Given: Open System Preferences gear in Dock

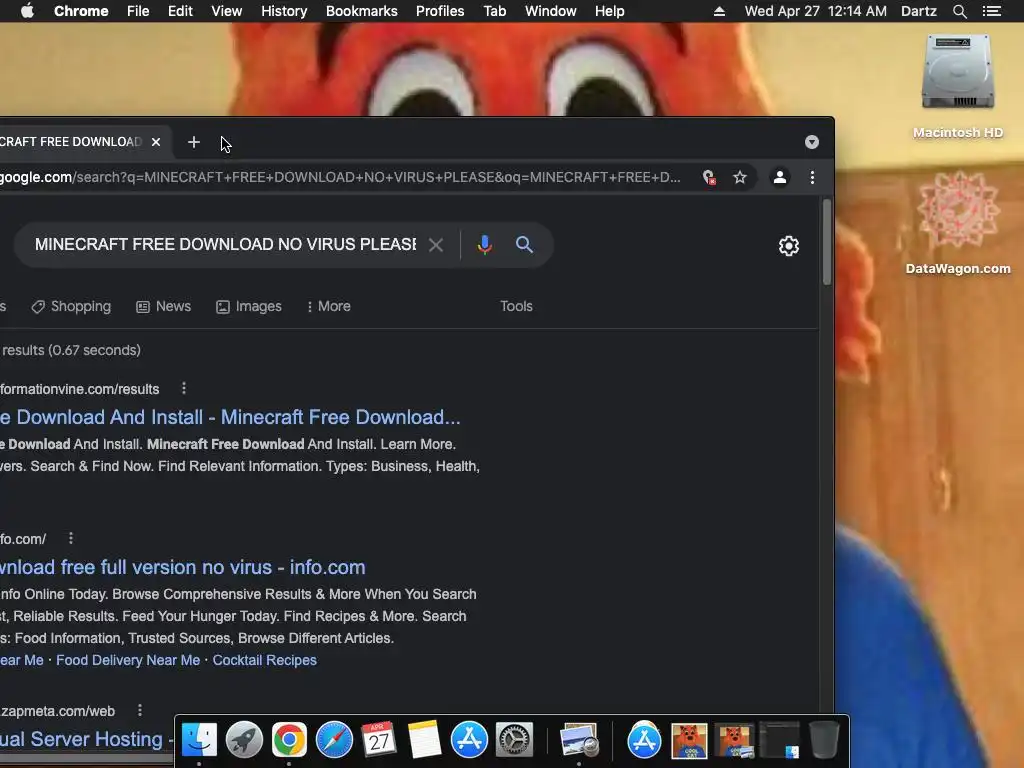Looking at the screenshot, I should (x=514, y=740).
